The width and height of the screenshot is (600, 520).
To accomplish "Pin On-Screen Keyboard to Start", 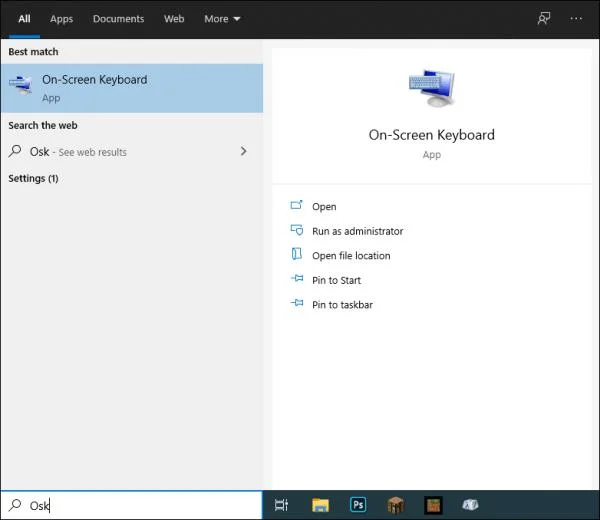I will point(336,280).
